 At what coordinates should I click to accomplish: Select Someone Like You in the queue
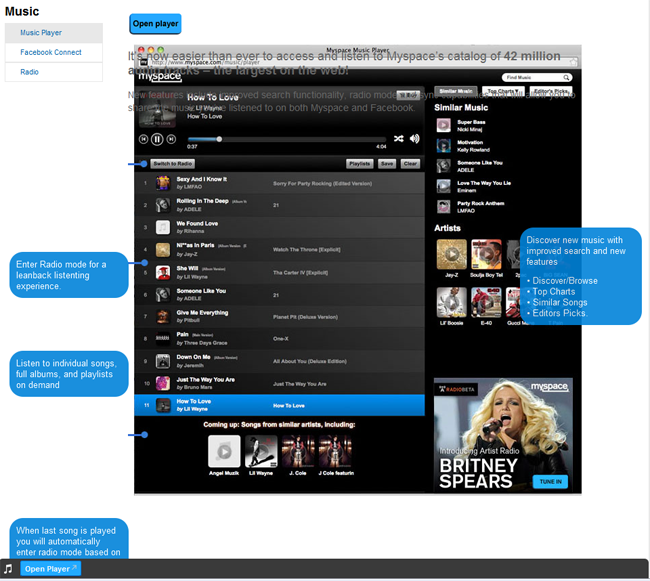coord(279,295)
